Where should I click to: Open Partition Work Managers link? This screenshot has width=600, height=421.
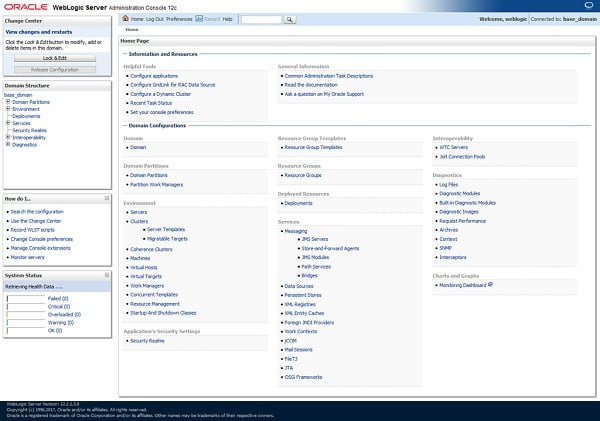pyautogui.click(x=157, y=184)
